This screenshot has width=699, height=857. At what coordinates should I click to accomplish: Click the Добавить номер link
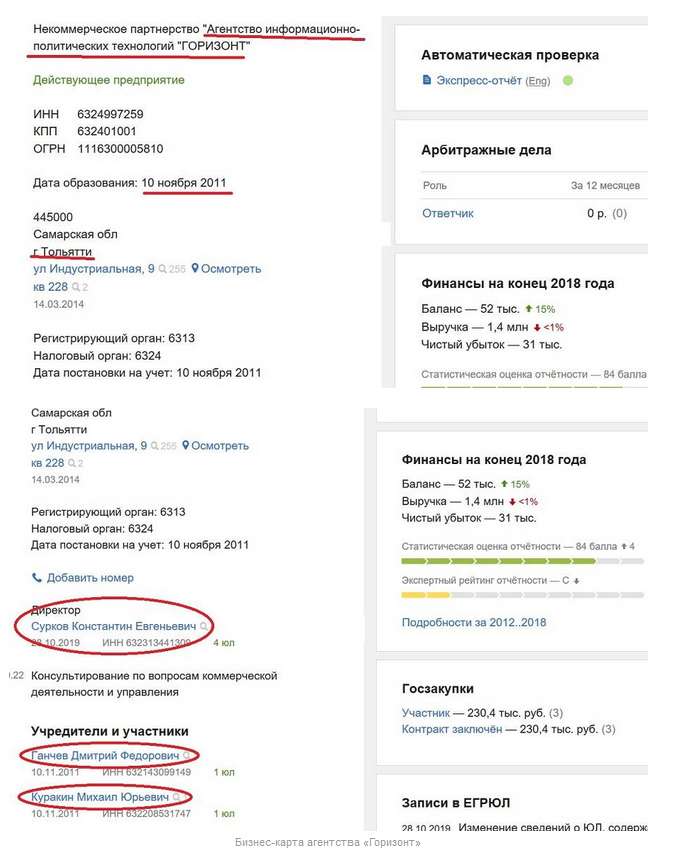tap(90, 578)
